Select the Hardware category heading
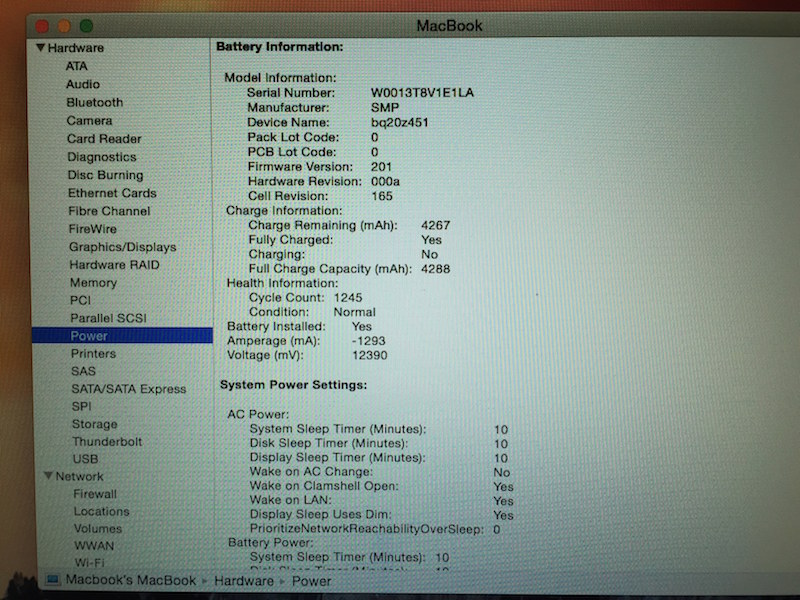This screenshot has width=800, height=600. [76, 48]
